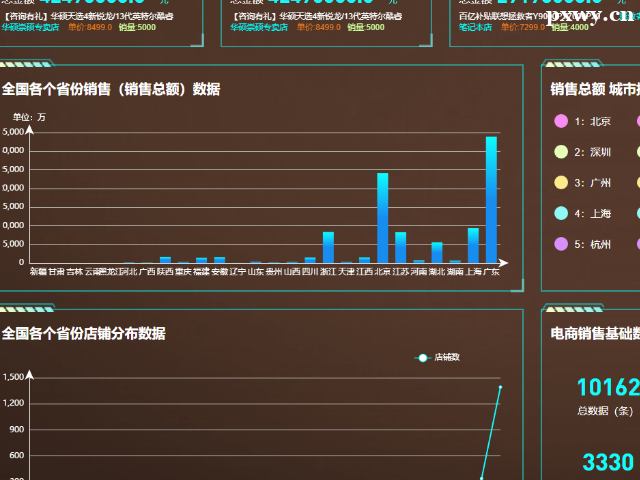Click the 全国各个省份销售 chart title

coord(111,89)
